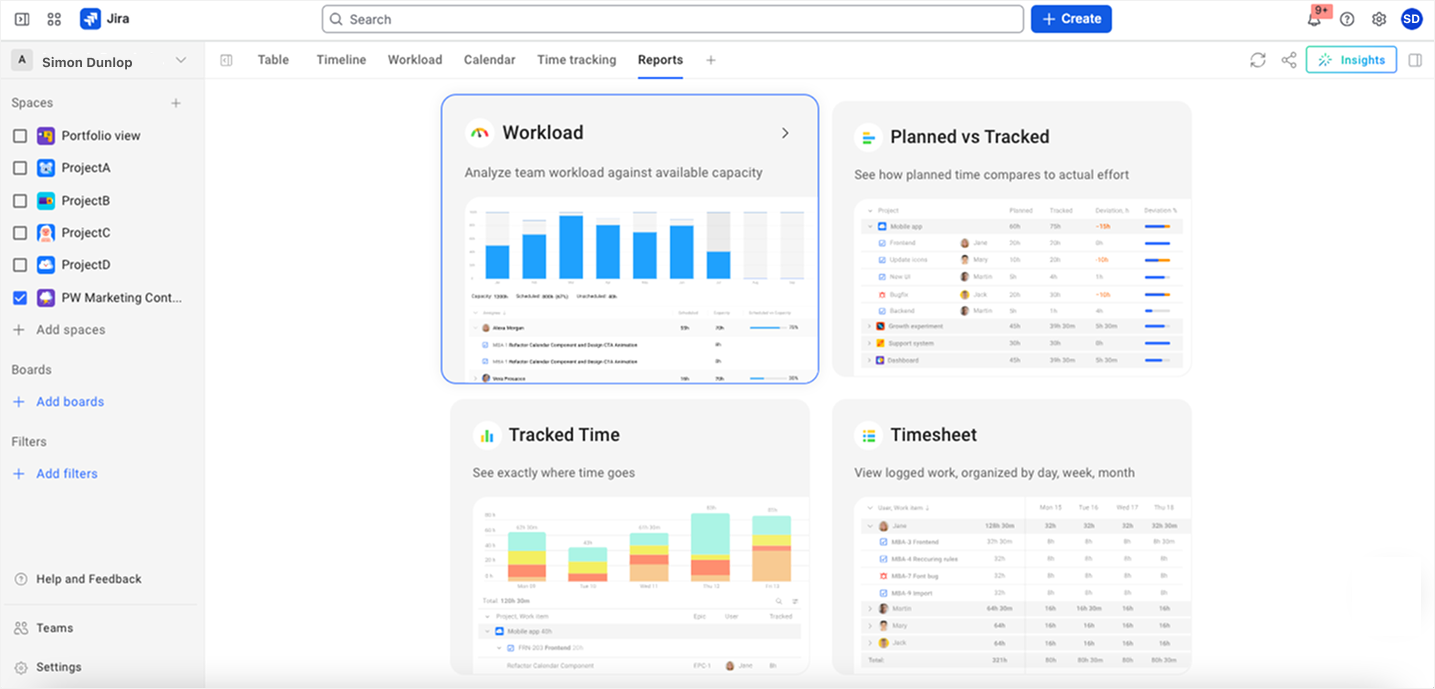Open the notifications bell
1435x689 pixels.
1314,19
